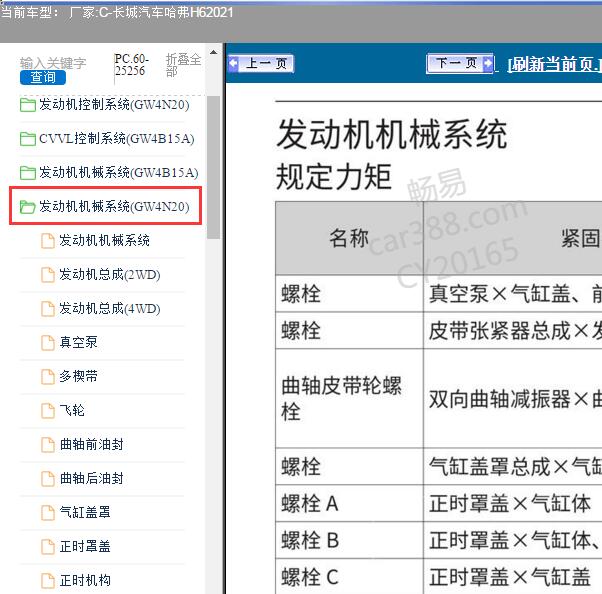Click the 名称 table column header
This screenshot has height=594, width=602.
pos(349,238)
